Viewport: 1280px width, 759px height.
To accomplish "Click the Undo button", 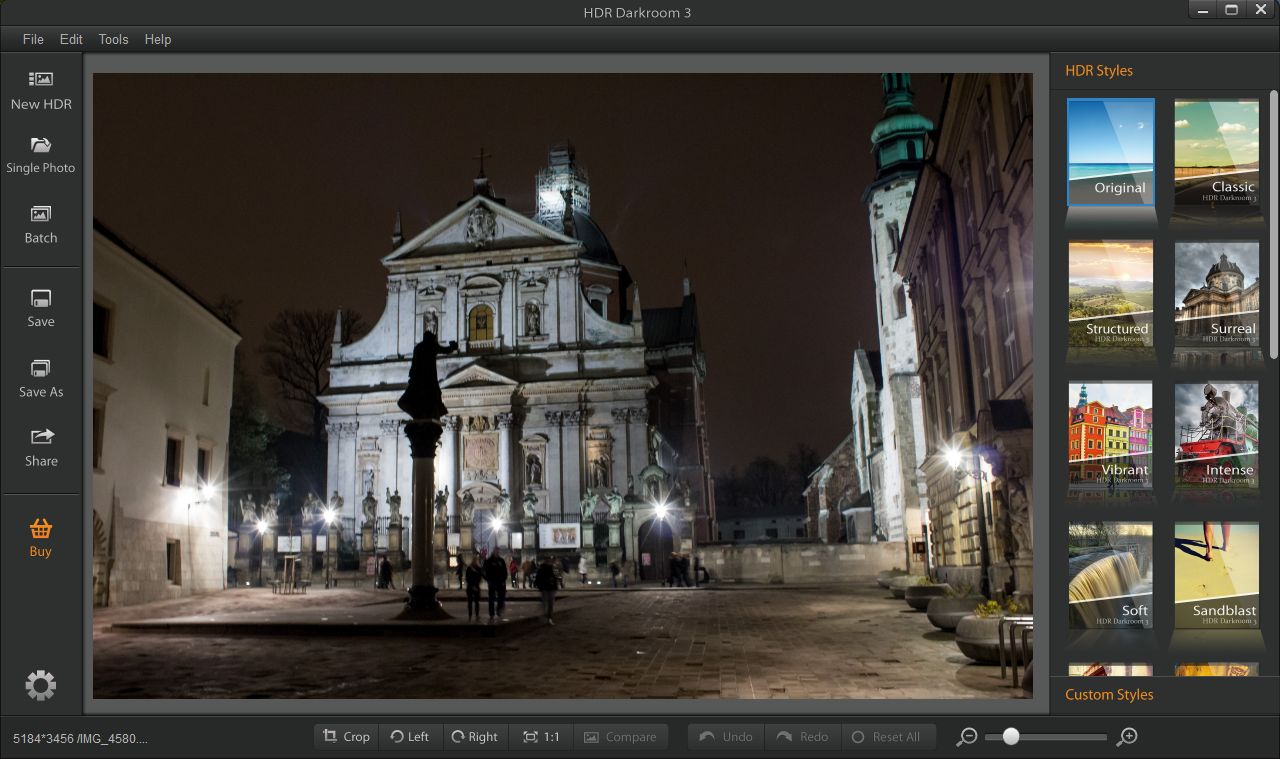I will 725,736.
